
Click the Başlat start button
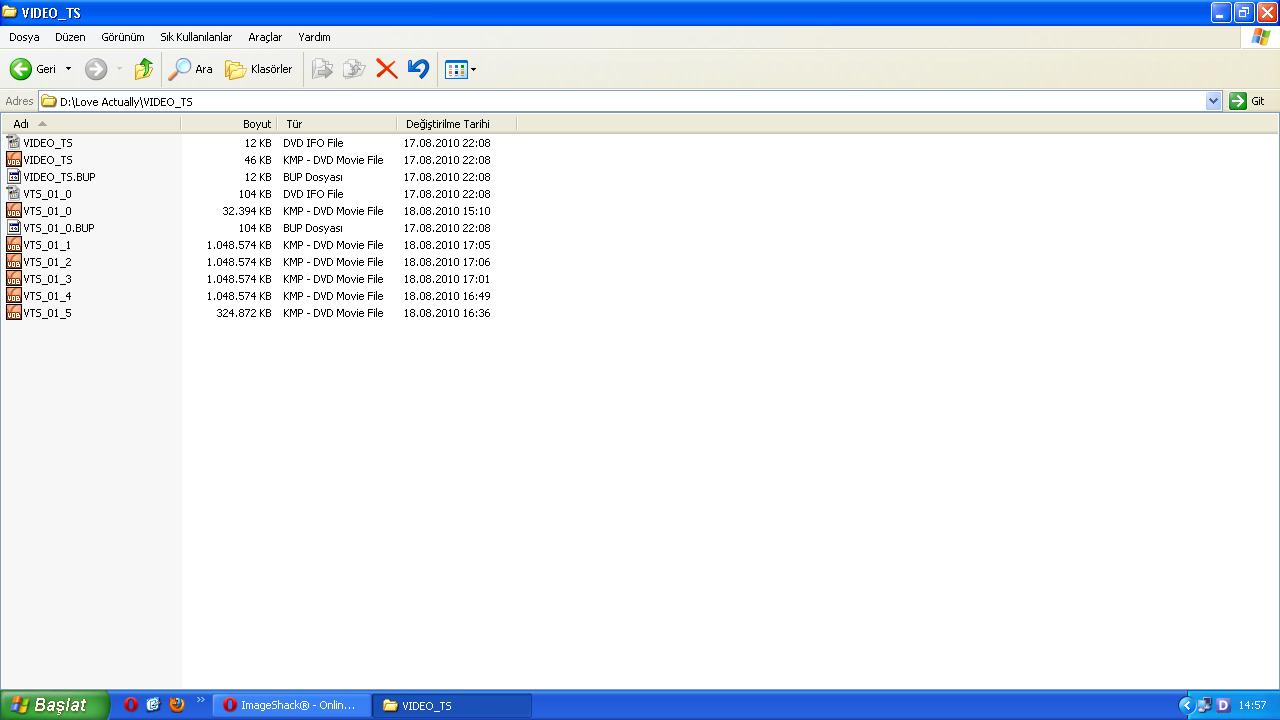54,705
